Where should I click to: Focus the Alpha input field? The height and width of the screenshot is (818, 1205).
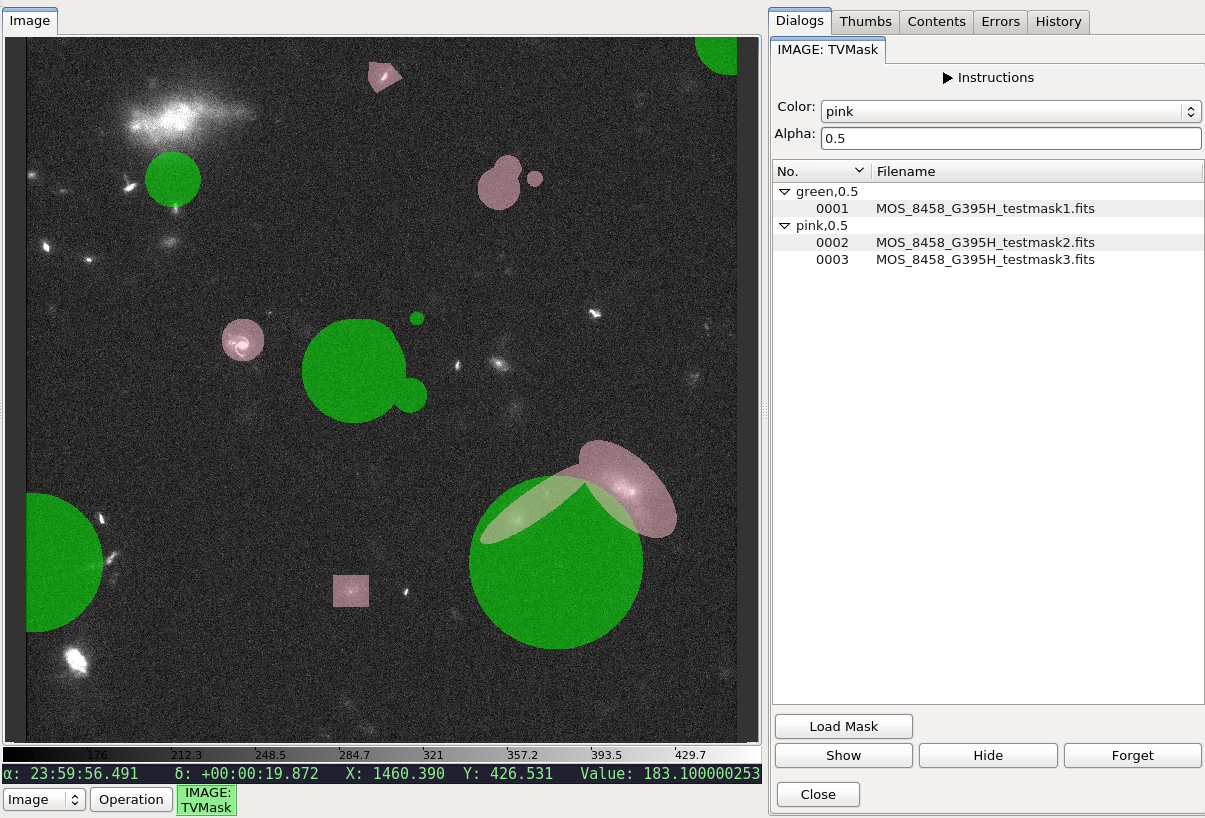pyautogui.click(x=1011, y=139)
